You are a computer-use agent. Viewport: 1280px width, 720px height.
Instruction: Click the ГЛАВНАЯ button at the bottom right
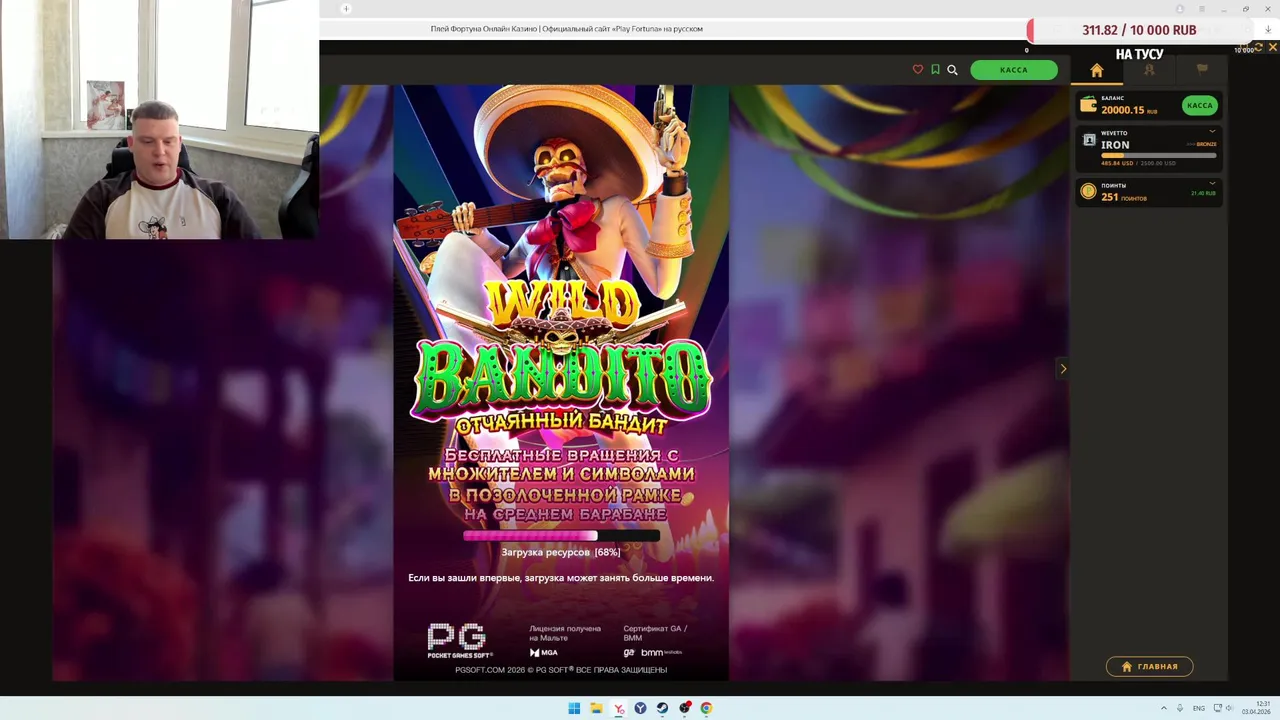[1149, 666]
